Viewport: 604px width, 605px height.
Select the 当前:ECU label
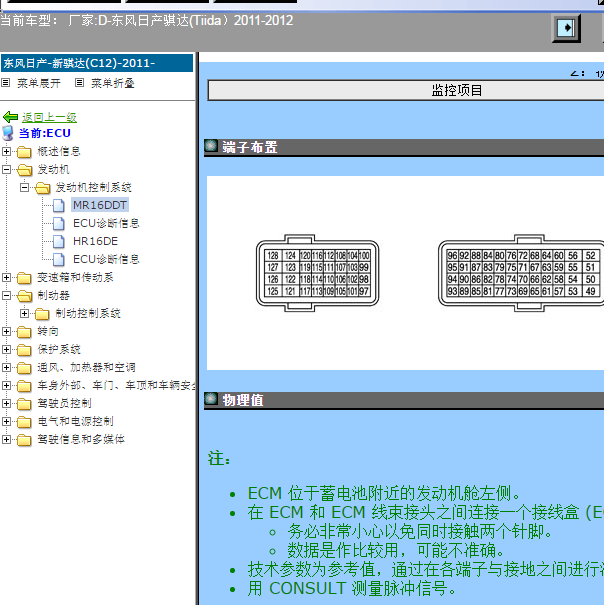click(x=45, y=133)
